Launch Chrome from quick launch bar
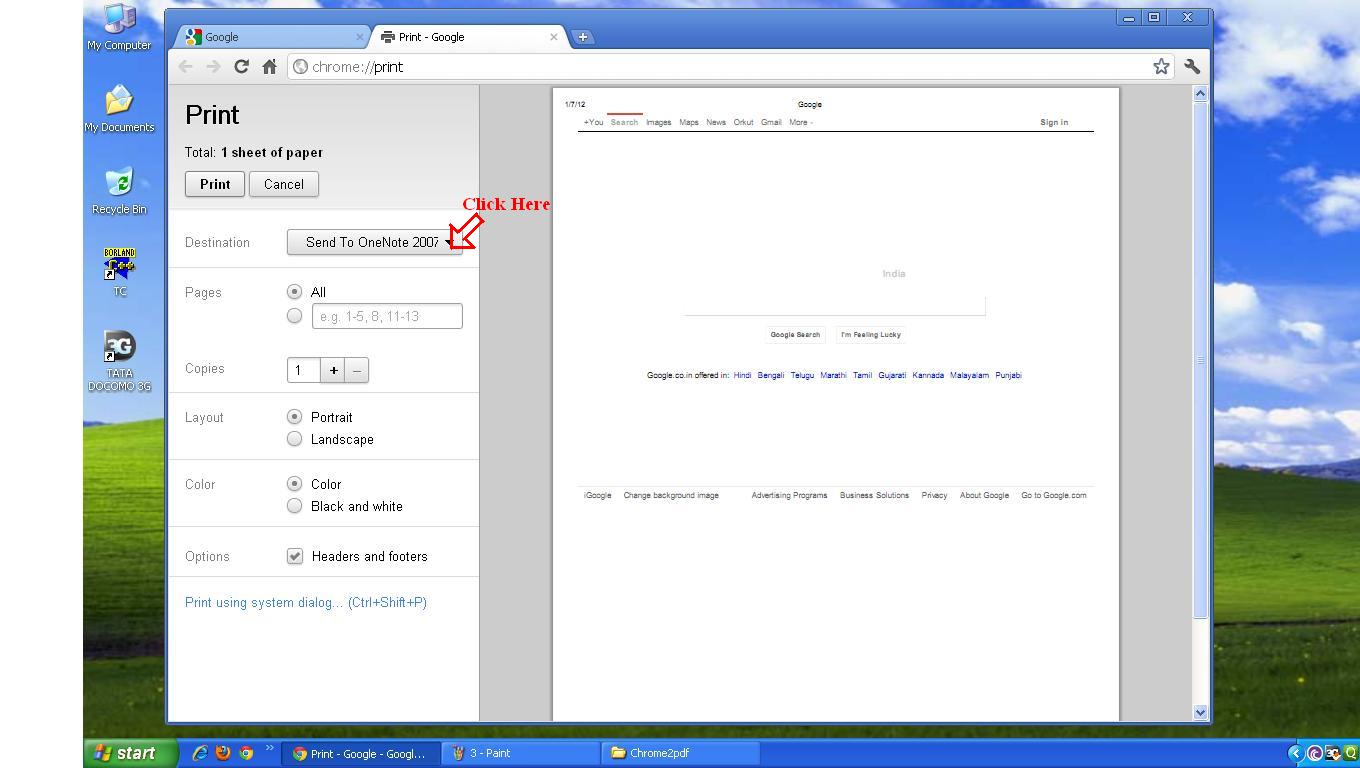1360x768 pixels. pos(246,753)
